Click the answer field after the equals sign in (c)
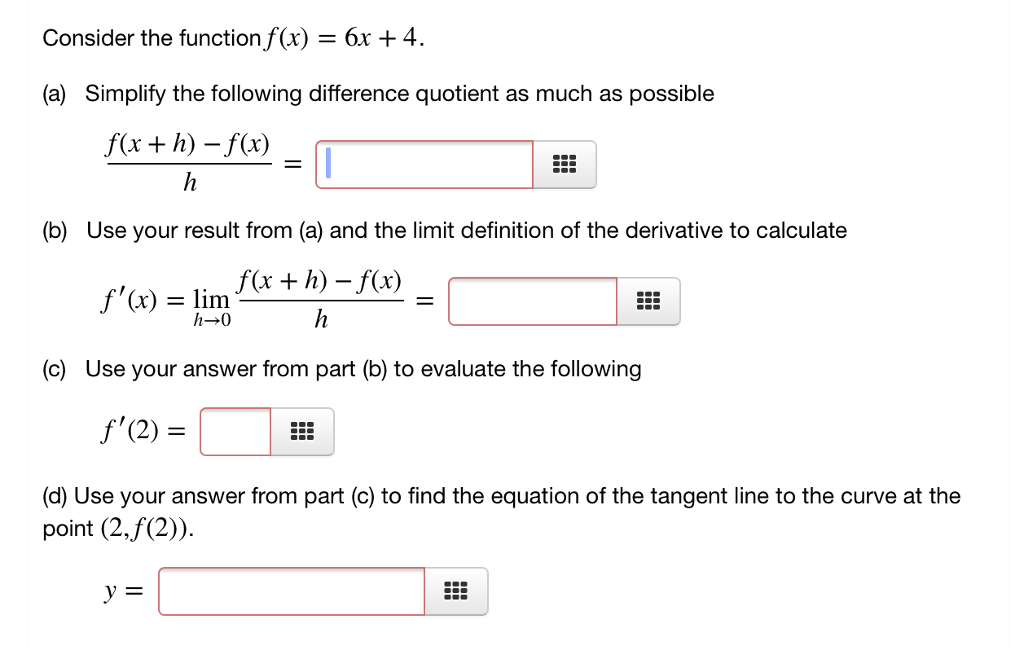This screenshot has width=1024, height=659. click(x=235, y=430)
